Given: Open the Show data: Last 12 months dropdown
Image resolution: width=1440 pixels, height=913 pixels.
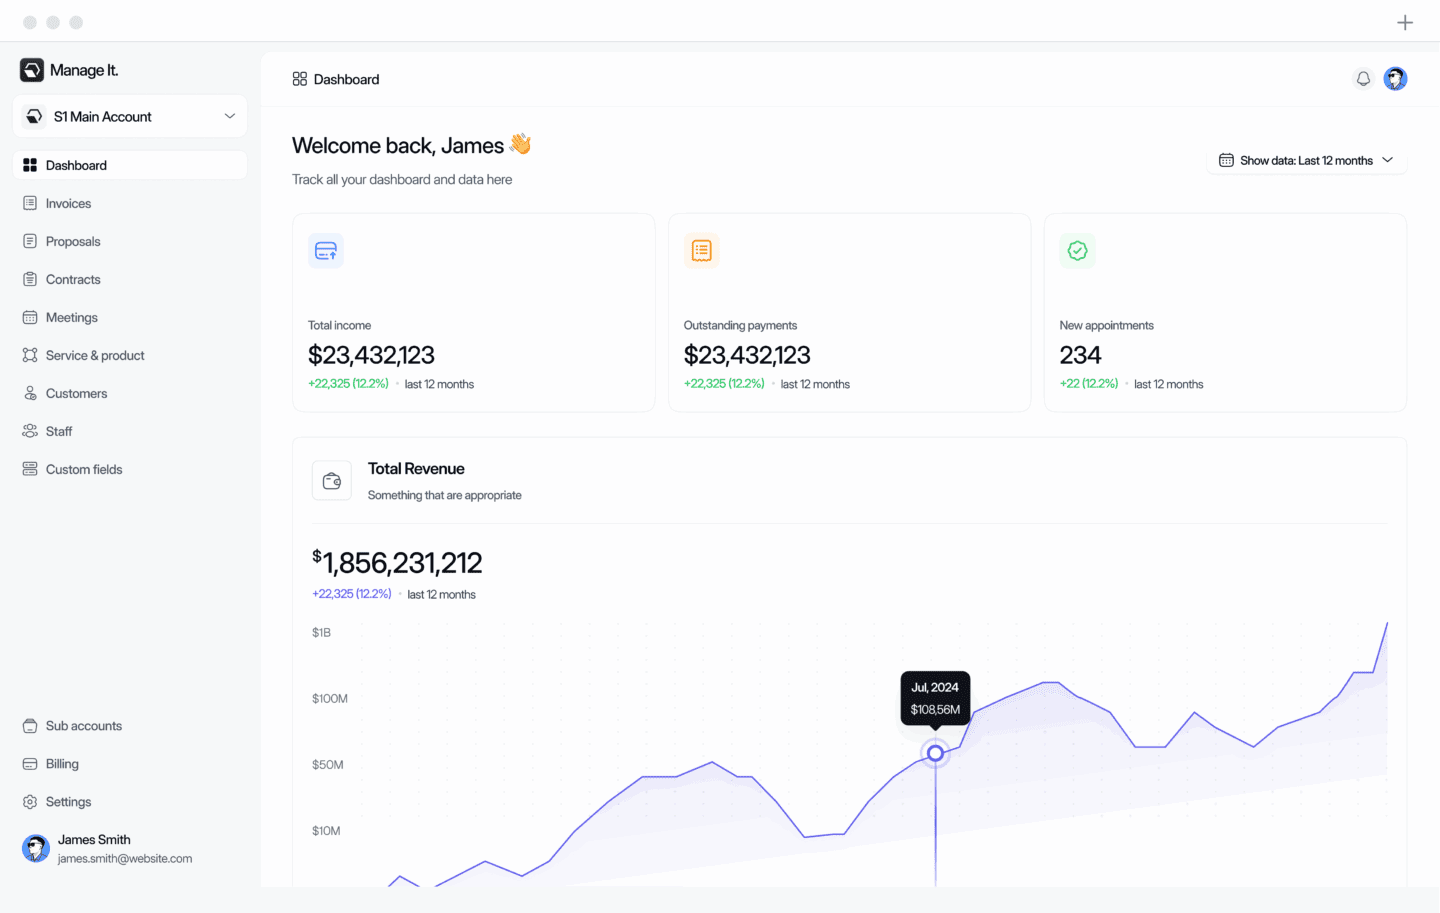Looking at the screenshot, I should pyautogui.click(x=1306, y=159).
